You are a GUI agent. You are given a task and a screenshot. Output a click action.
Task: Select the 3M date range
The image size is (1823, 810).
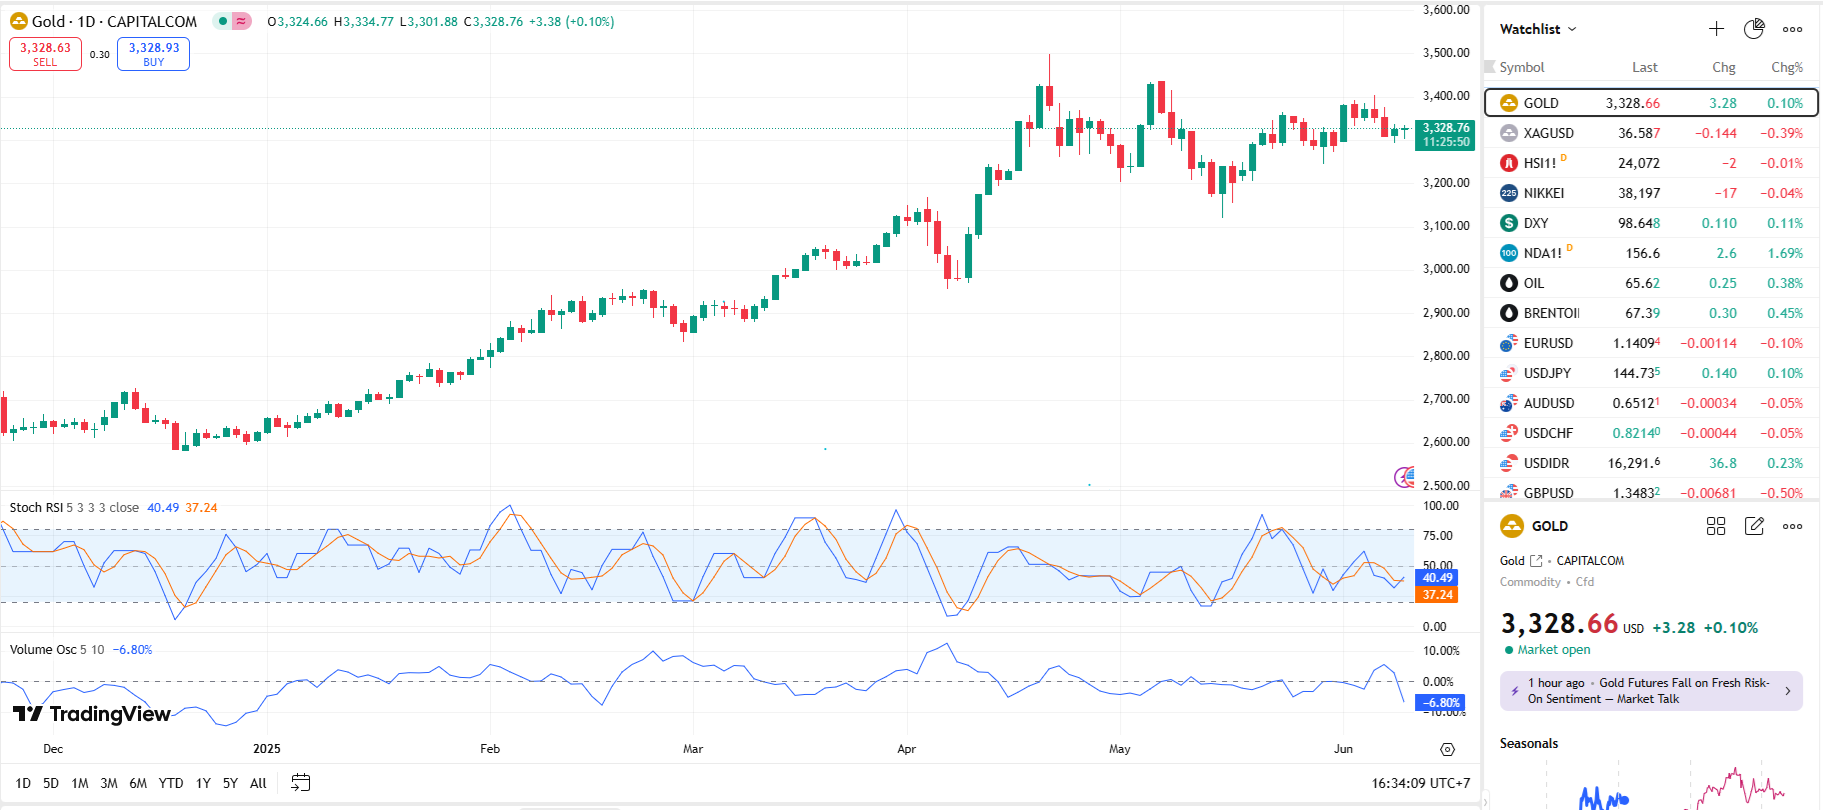point(109,783)
